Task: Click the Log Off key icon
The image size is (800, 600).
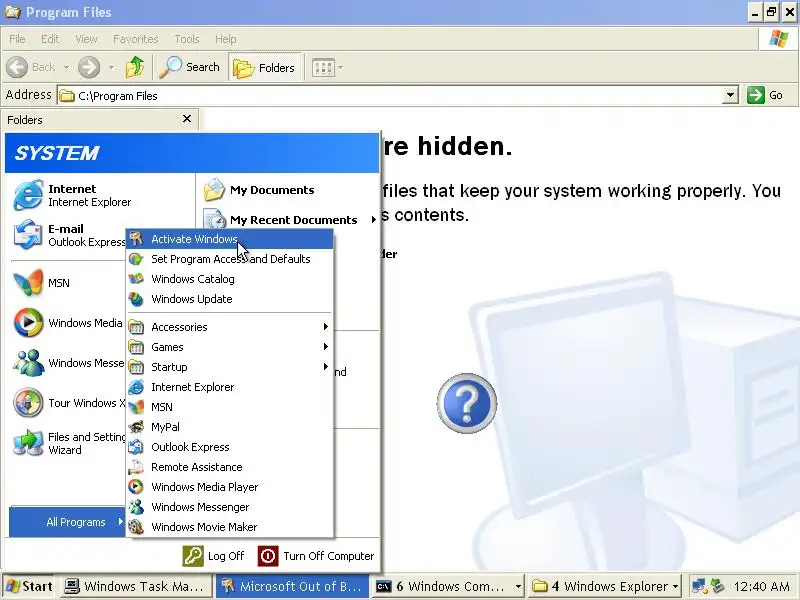Action: [193, 556]
